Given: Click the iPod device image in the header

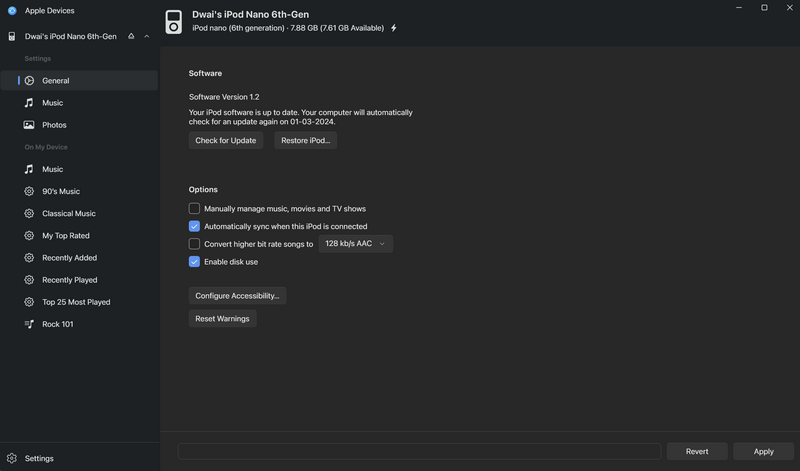Looking at the screenshot, I should 173,22.
